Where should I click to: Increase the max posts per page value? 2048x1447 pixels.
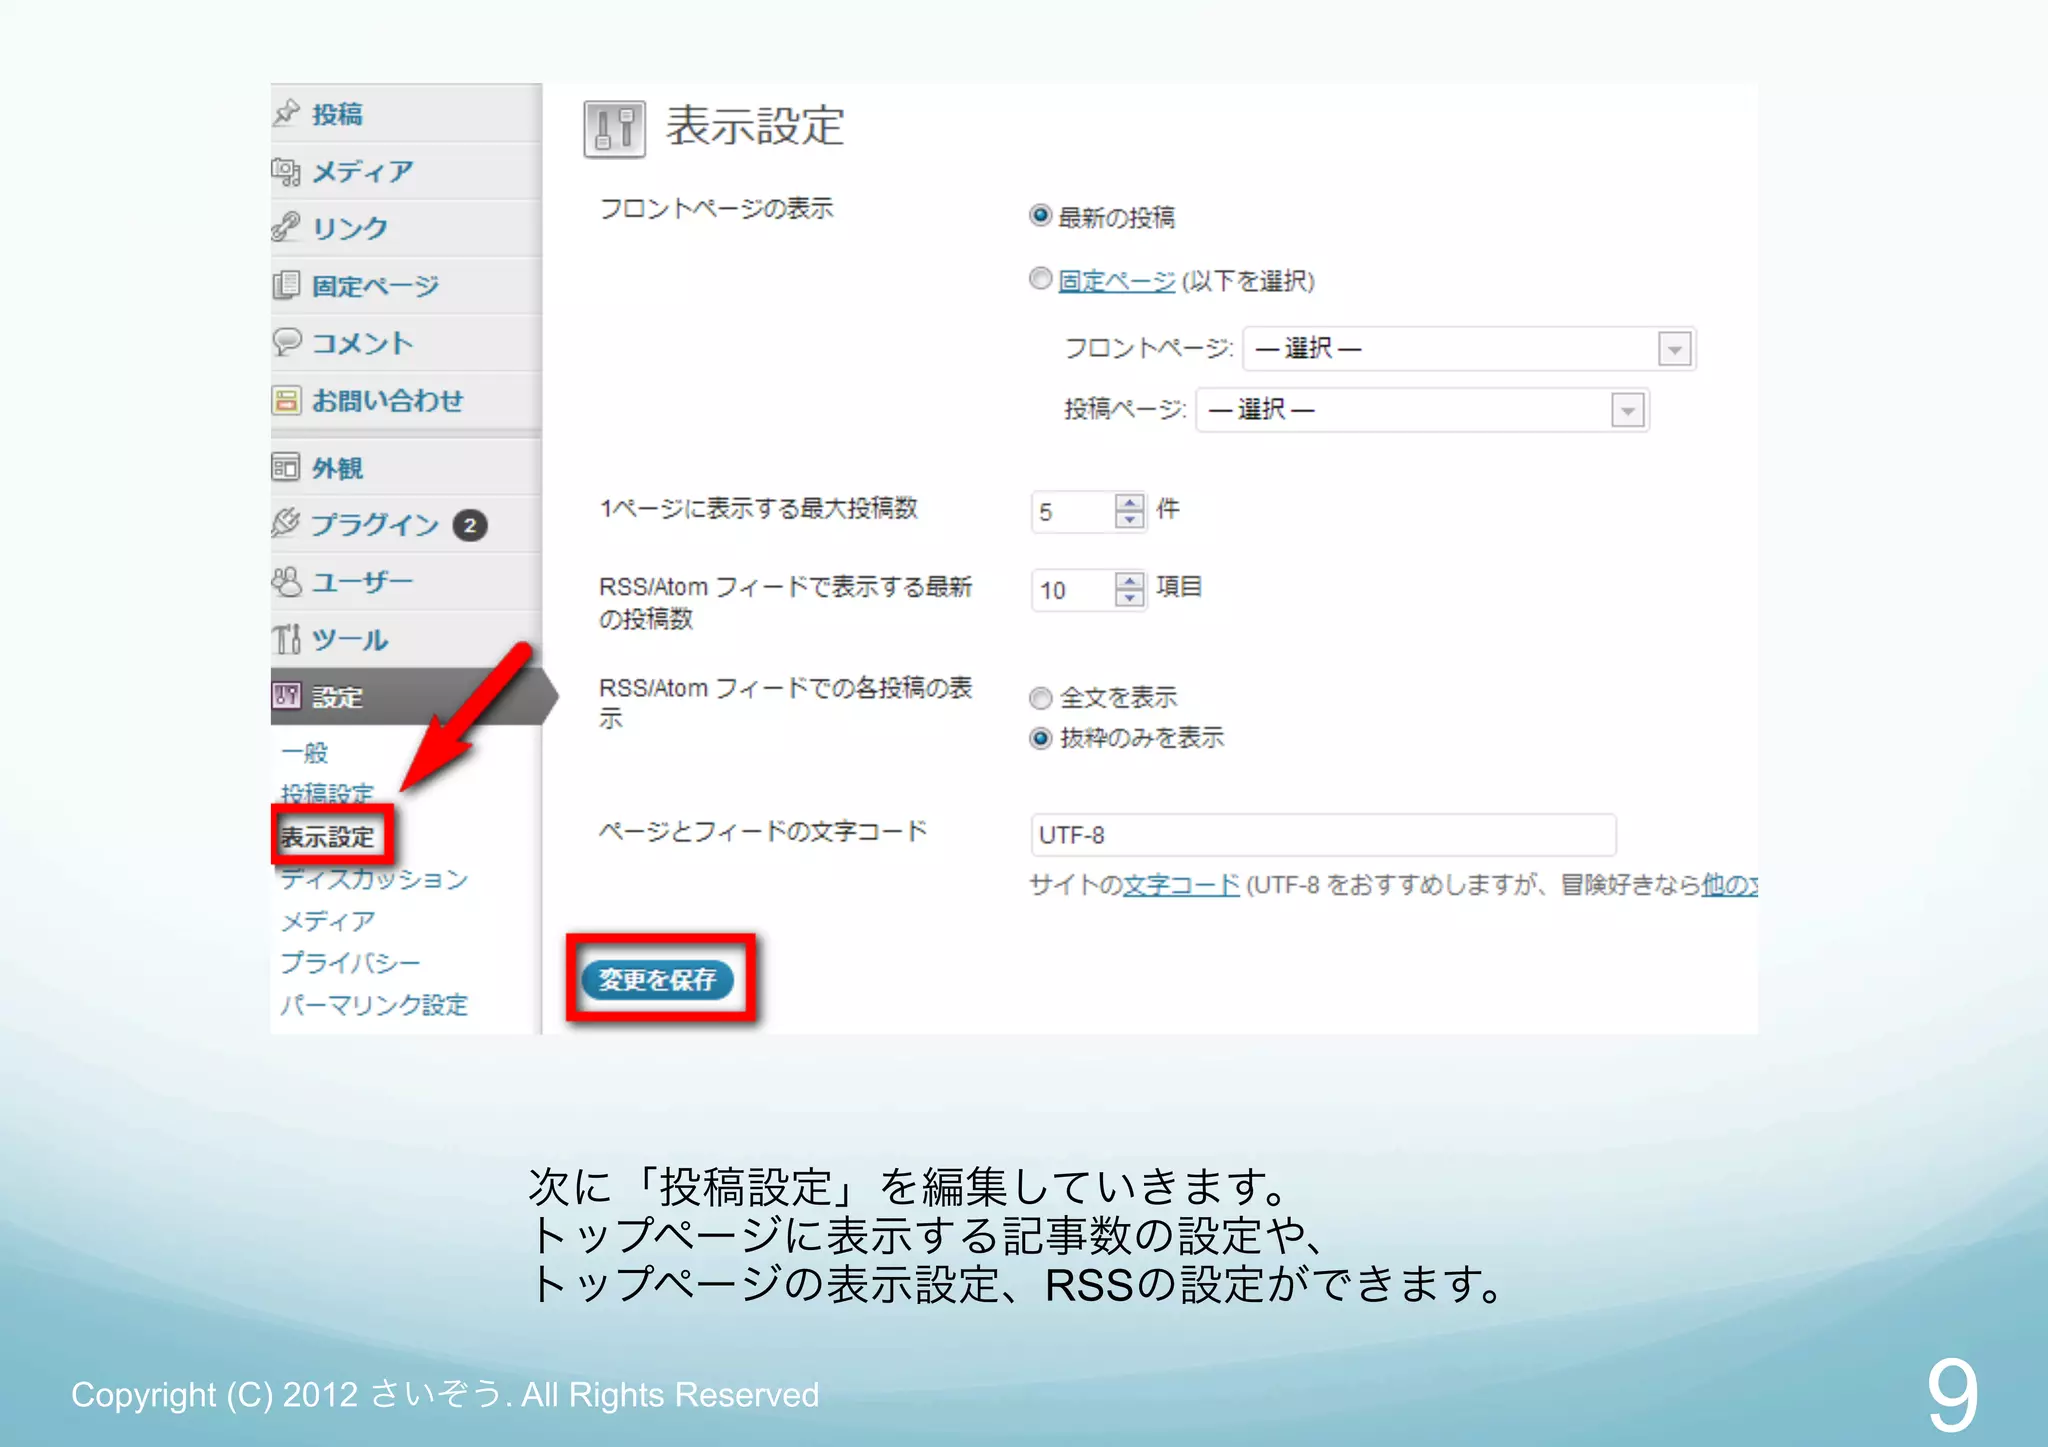click(x=1129, y=503)
